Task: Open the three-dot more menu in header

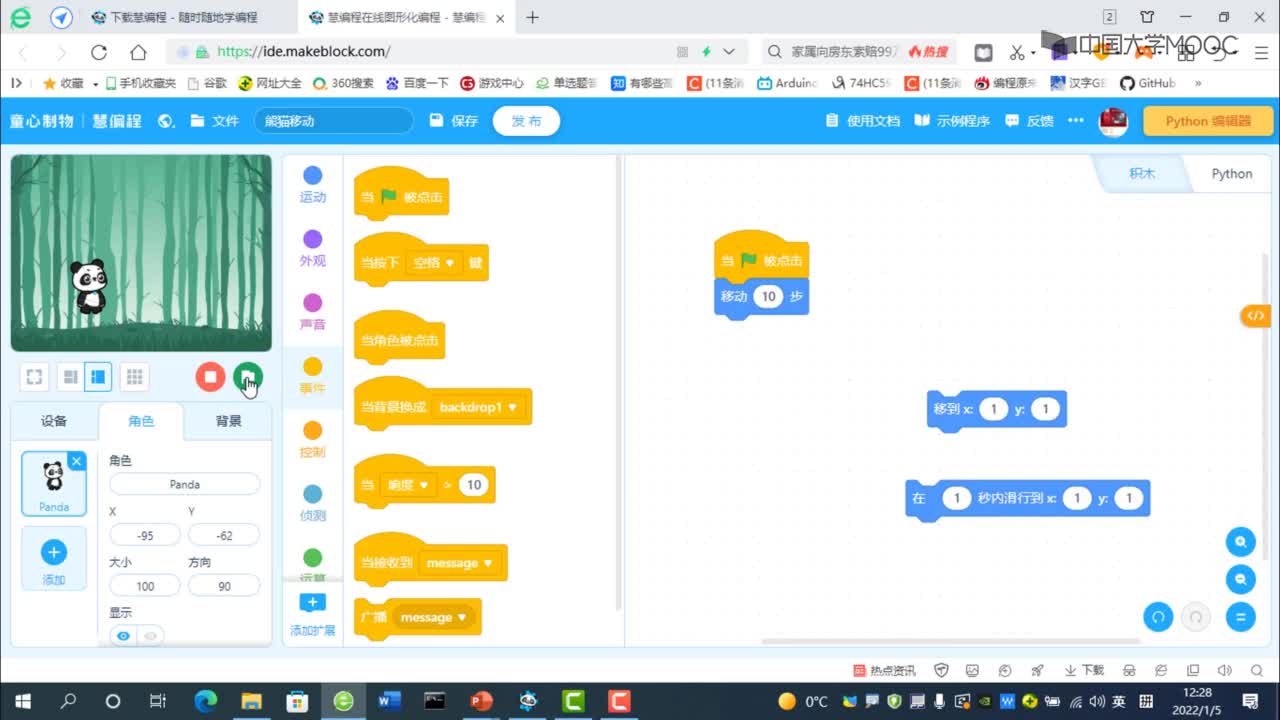Action: 1076,121
